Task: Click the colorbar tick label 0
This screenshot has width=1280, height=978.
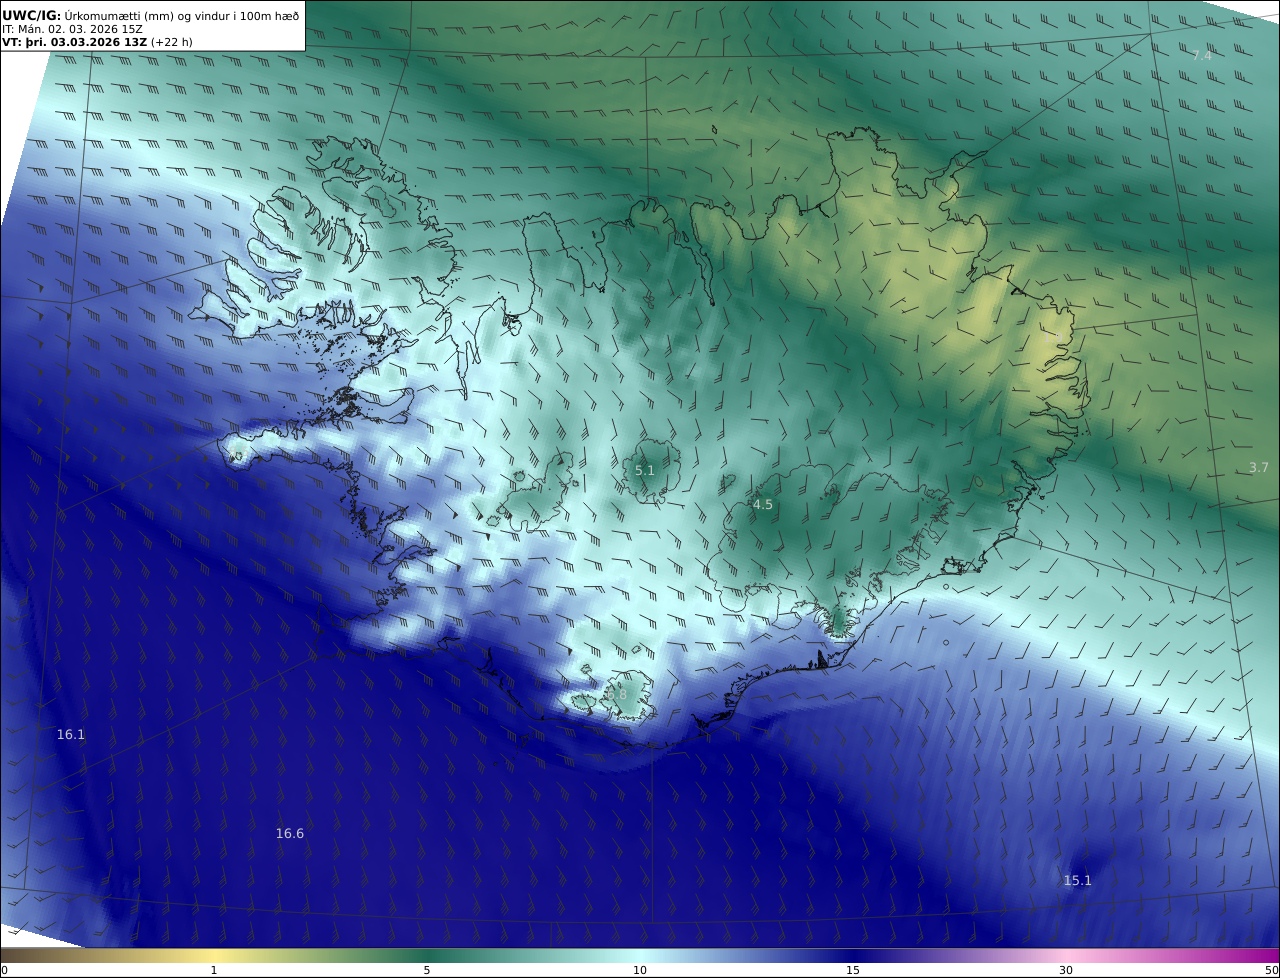Action: (4, 970)
